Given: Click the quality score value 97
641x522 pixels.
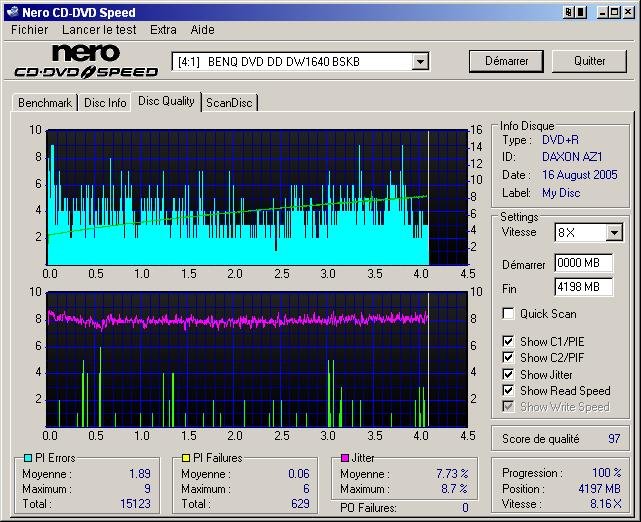Looking at the screenshot, I should tap(614, 439).
